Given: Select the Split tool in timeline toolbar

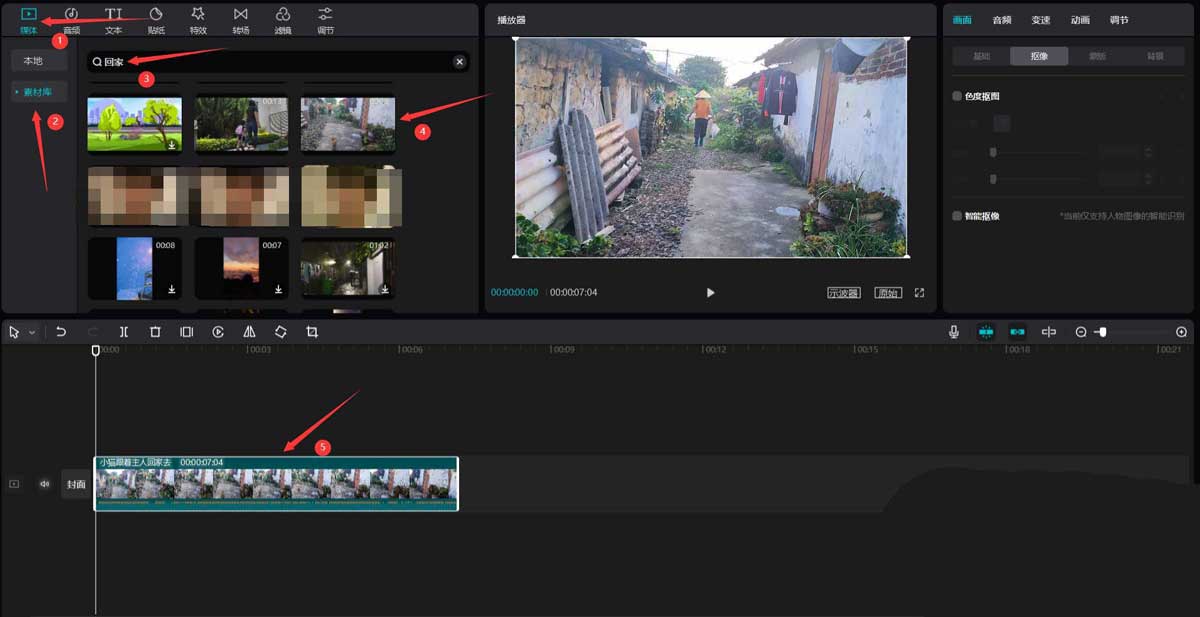Looking at the screenshot, I should click(124, 331).
